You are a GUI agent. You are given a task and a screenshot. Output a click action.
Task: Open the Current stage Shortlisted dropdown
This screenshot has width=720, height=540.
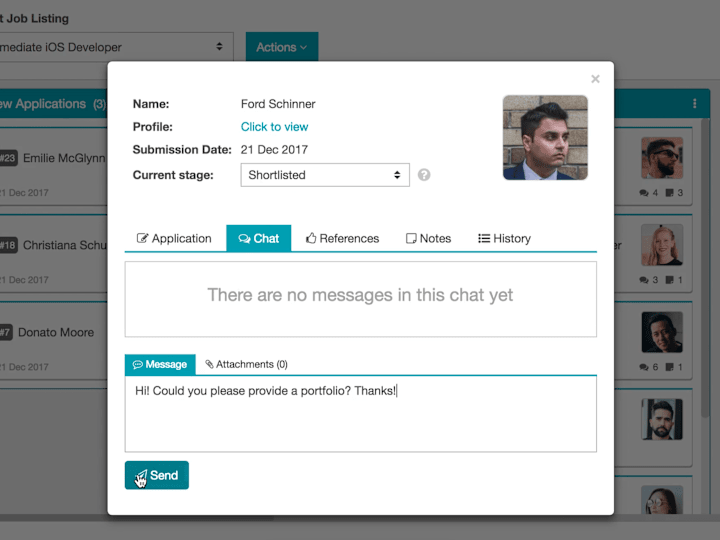point(325,175)
